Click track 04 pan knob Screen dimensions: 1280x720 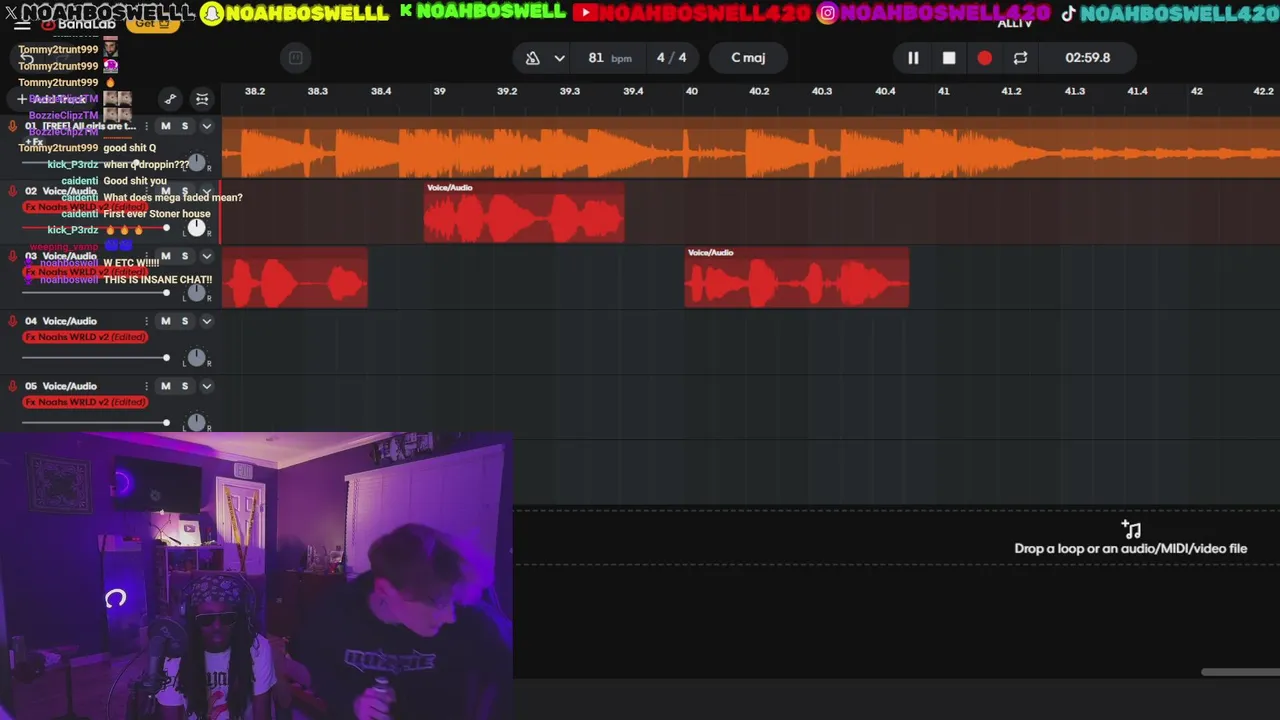point(197,358)
